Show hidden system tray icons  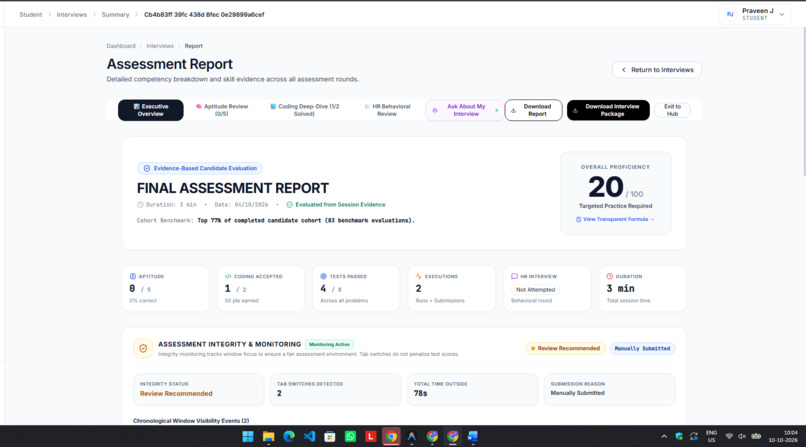tap(664, 437)
